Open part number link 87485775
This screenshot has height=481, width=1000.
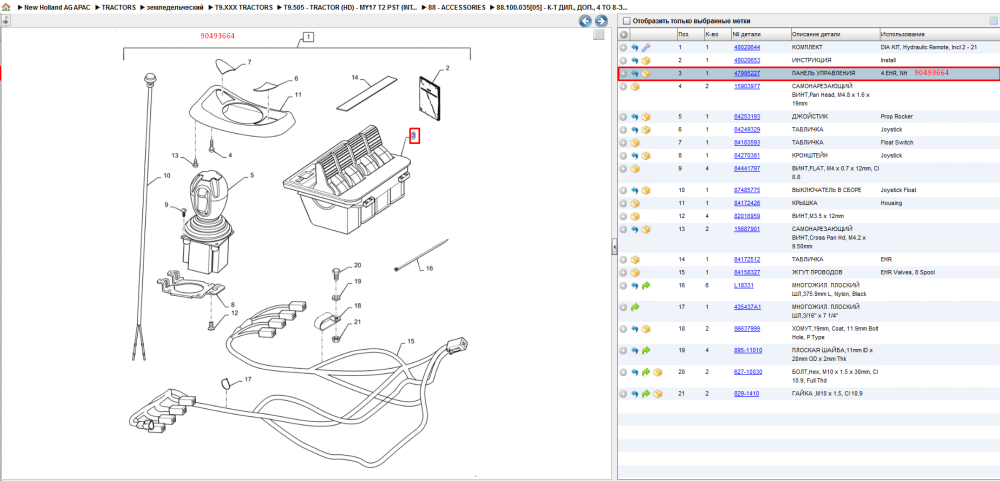747,190
